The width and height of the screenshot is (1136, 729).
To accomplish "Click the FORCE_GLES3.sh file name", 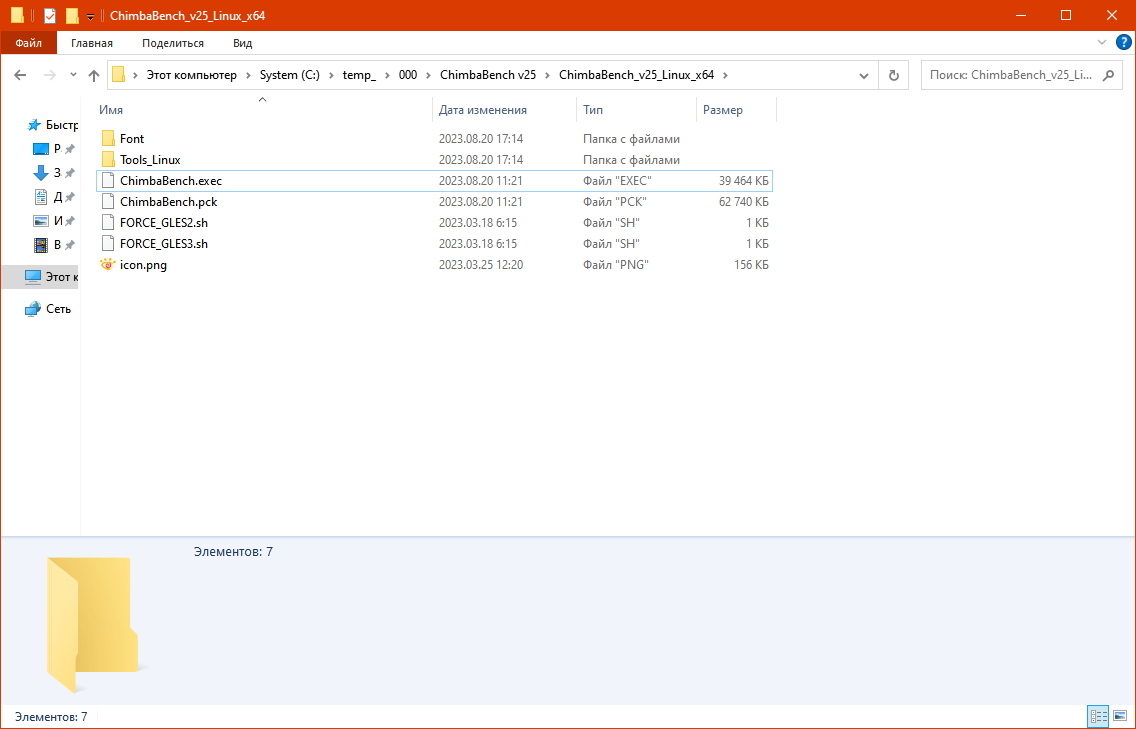I will 164,243.
